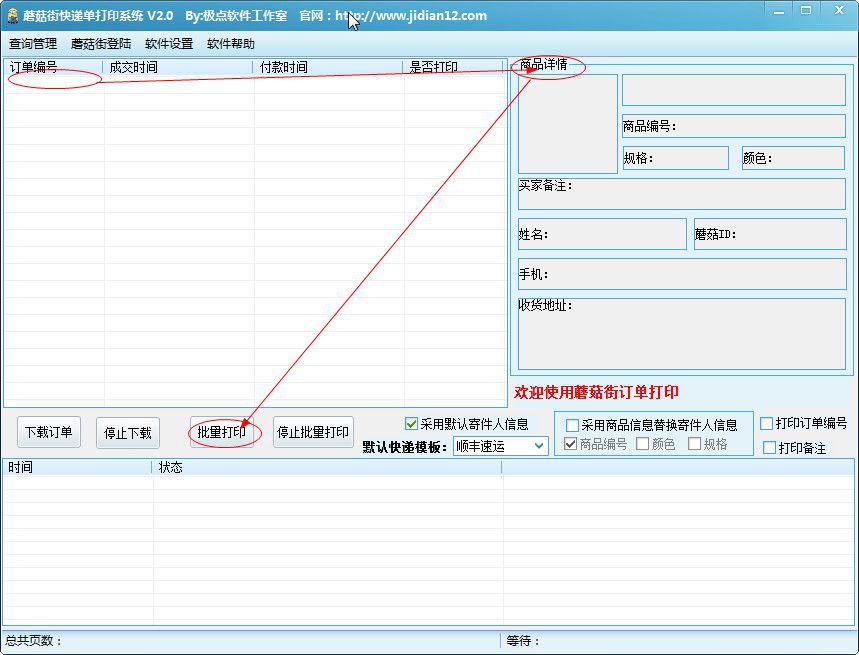Click the 付款时间 column header
This screenshot has height=655, width=859.
[x=328, y=67]
